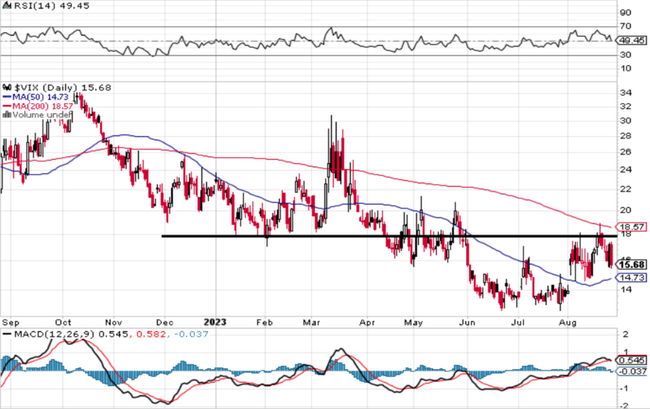Click the March candlestick spike near 30
This screenshot has height=409, width=650.
tap(330, 125)
